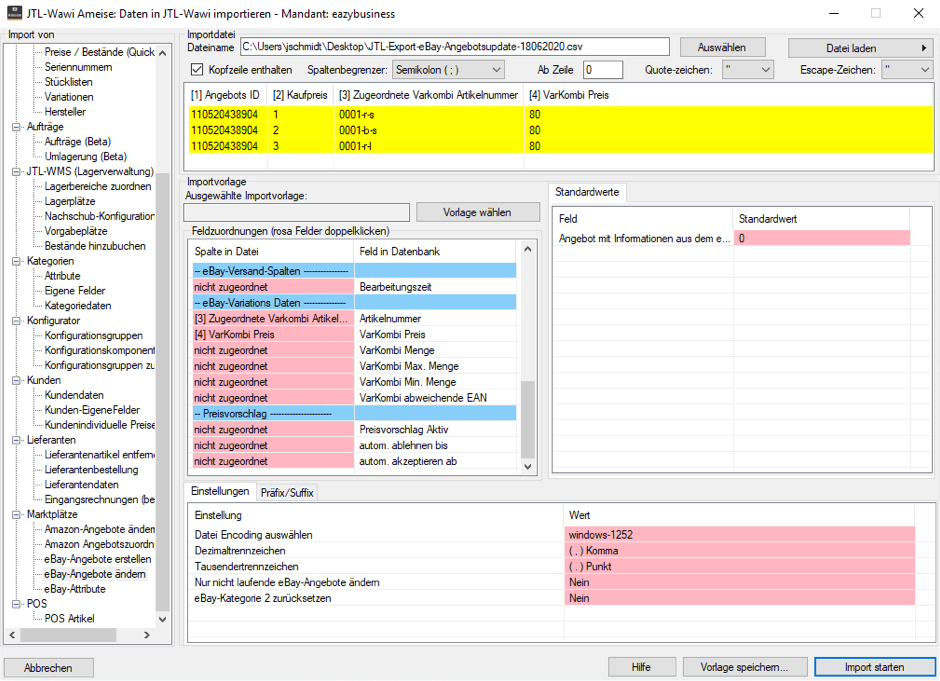Select Kundendaten in the tree
The height and width of the screenshot is (681, 940).
coord(74,395)
